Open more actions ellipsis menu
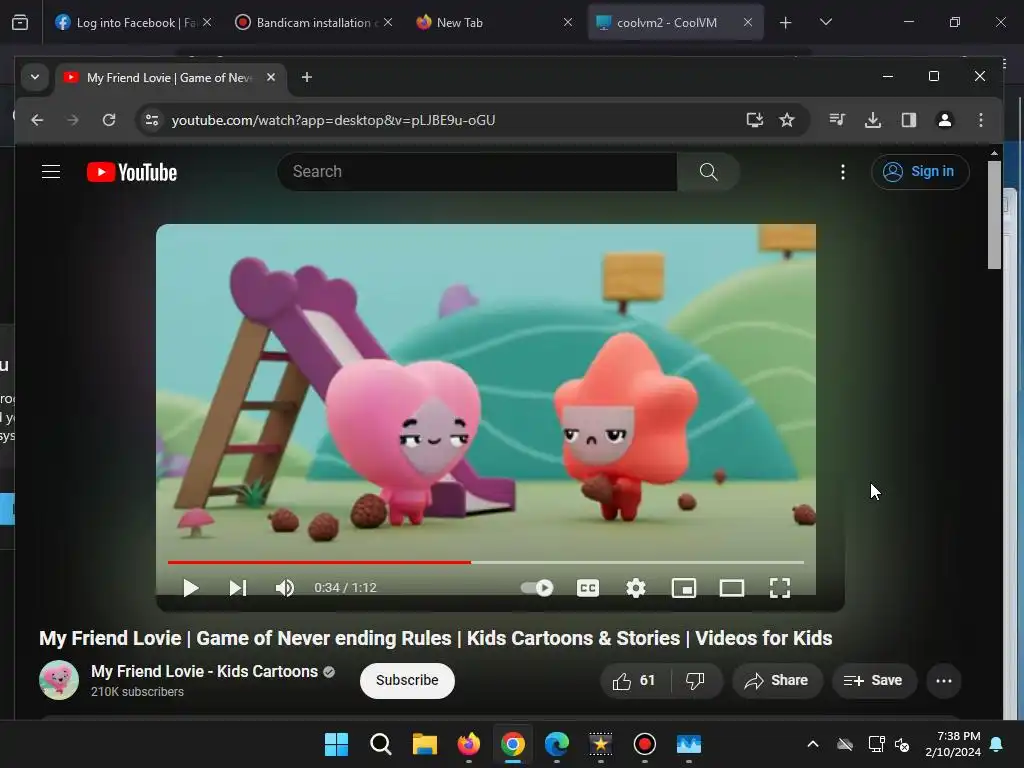Image resolution: width=1024 pixels, height=768 pixels. 944,681
